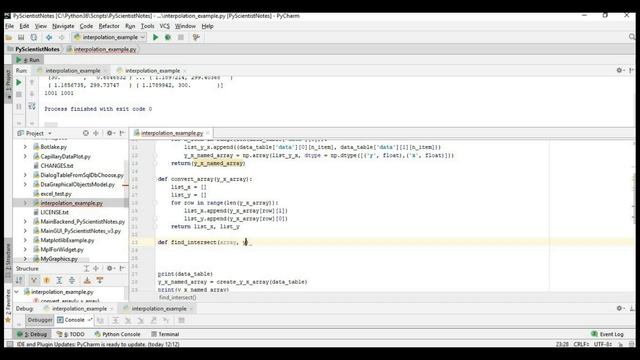Screen dimensions: 640x360
Task: Select the interpolation_example.py editor tab
Action: [x=172, y=133]
